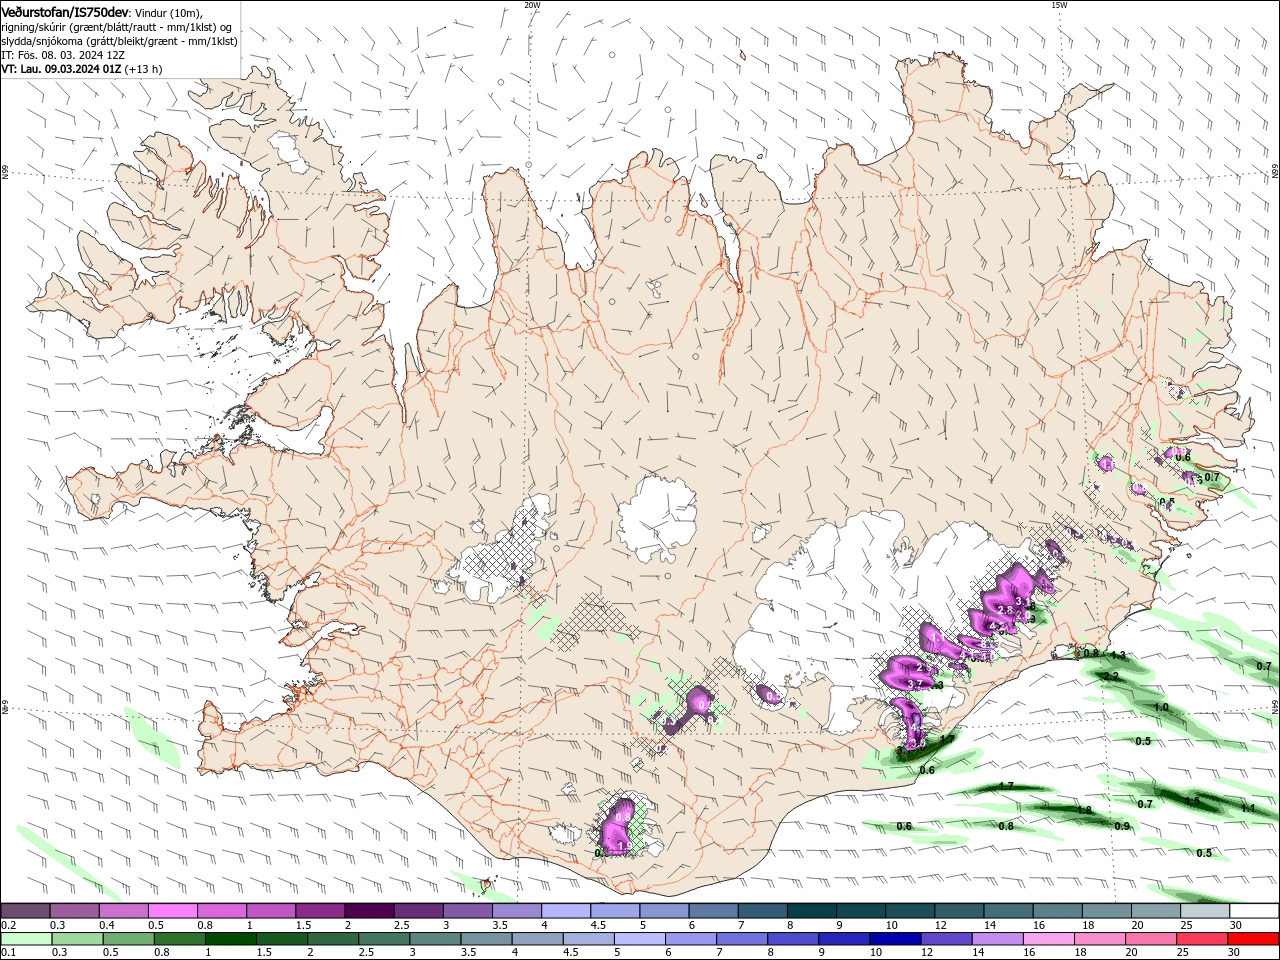Select the deep blue swatch labeled 10 in lower row
Image resolution: width=1280 pixels, height=960 pixels.
point(895,939)
